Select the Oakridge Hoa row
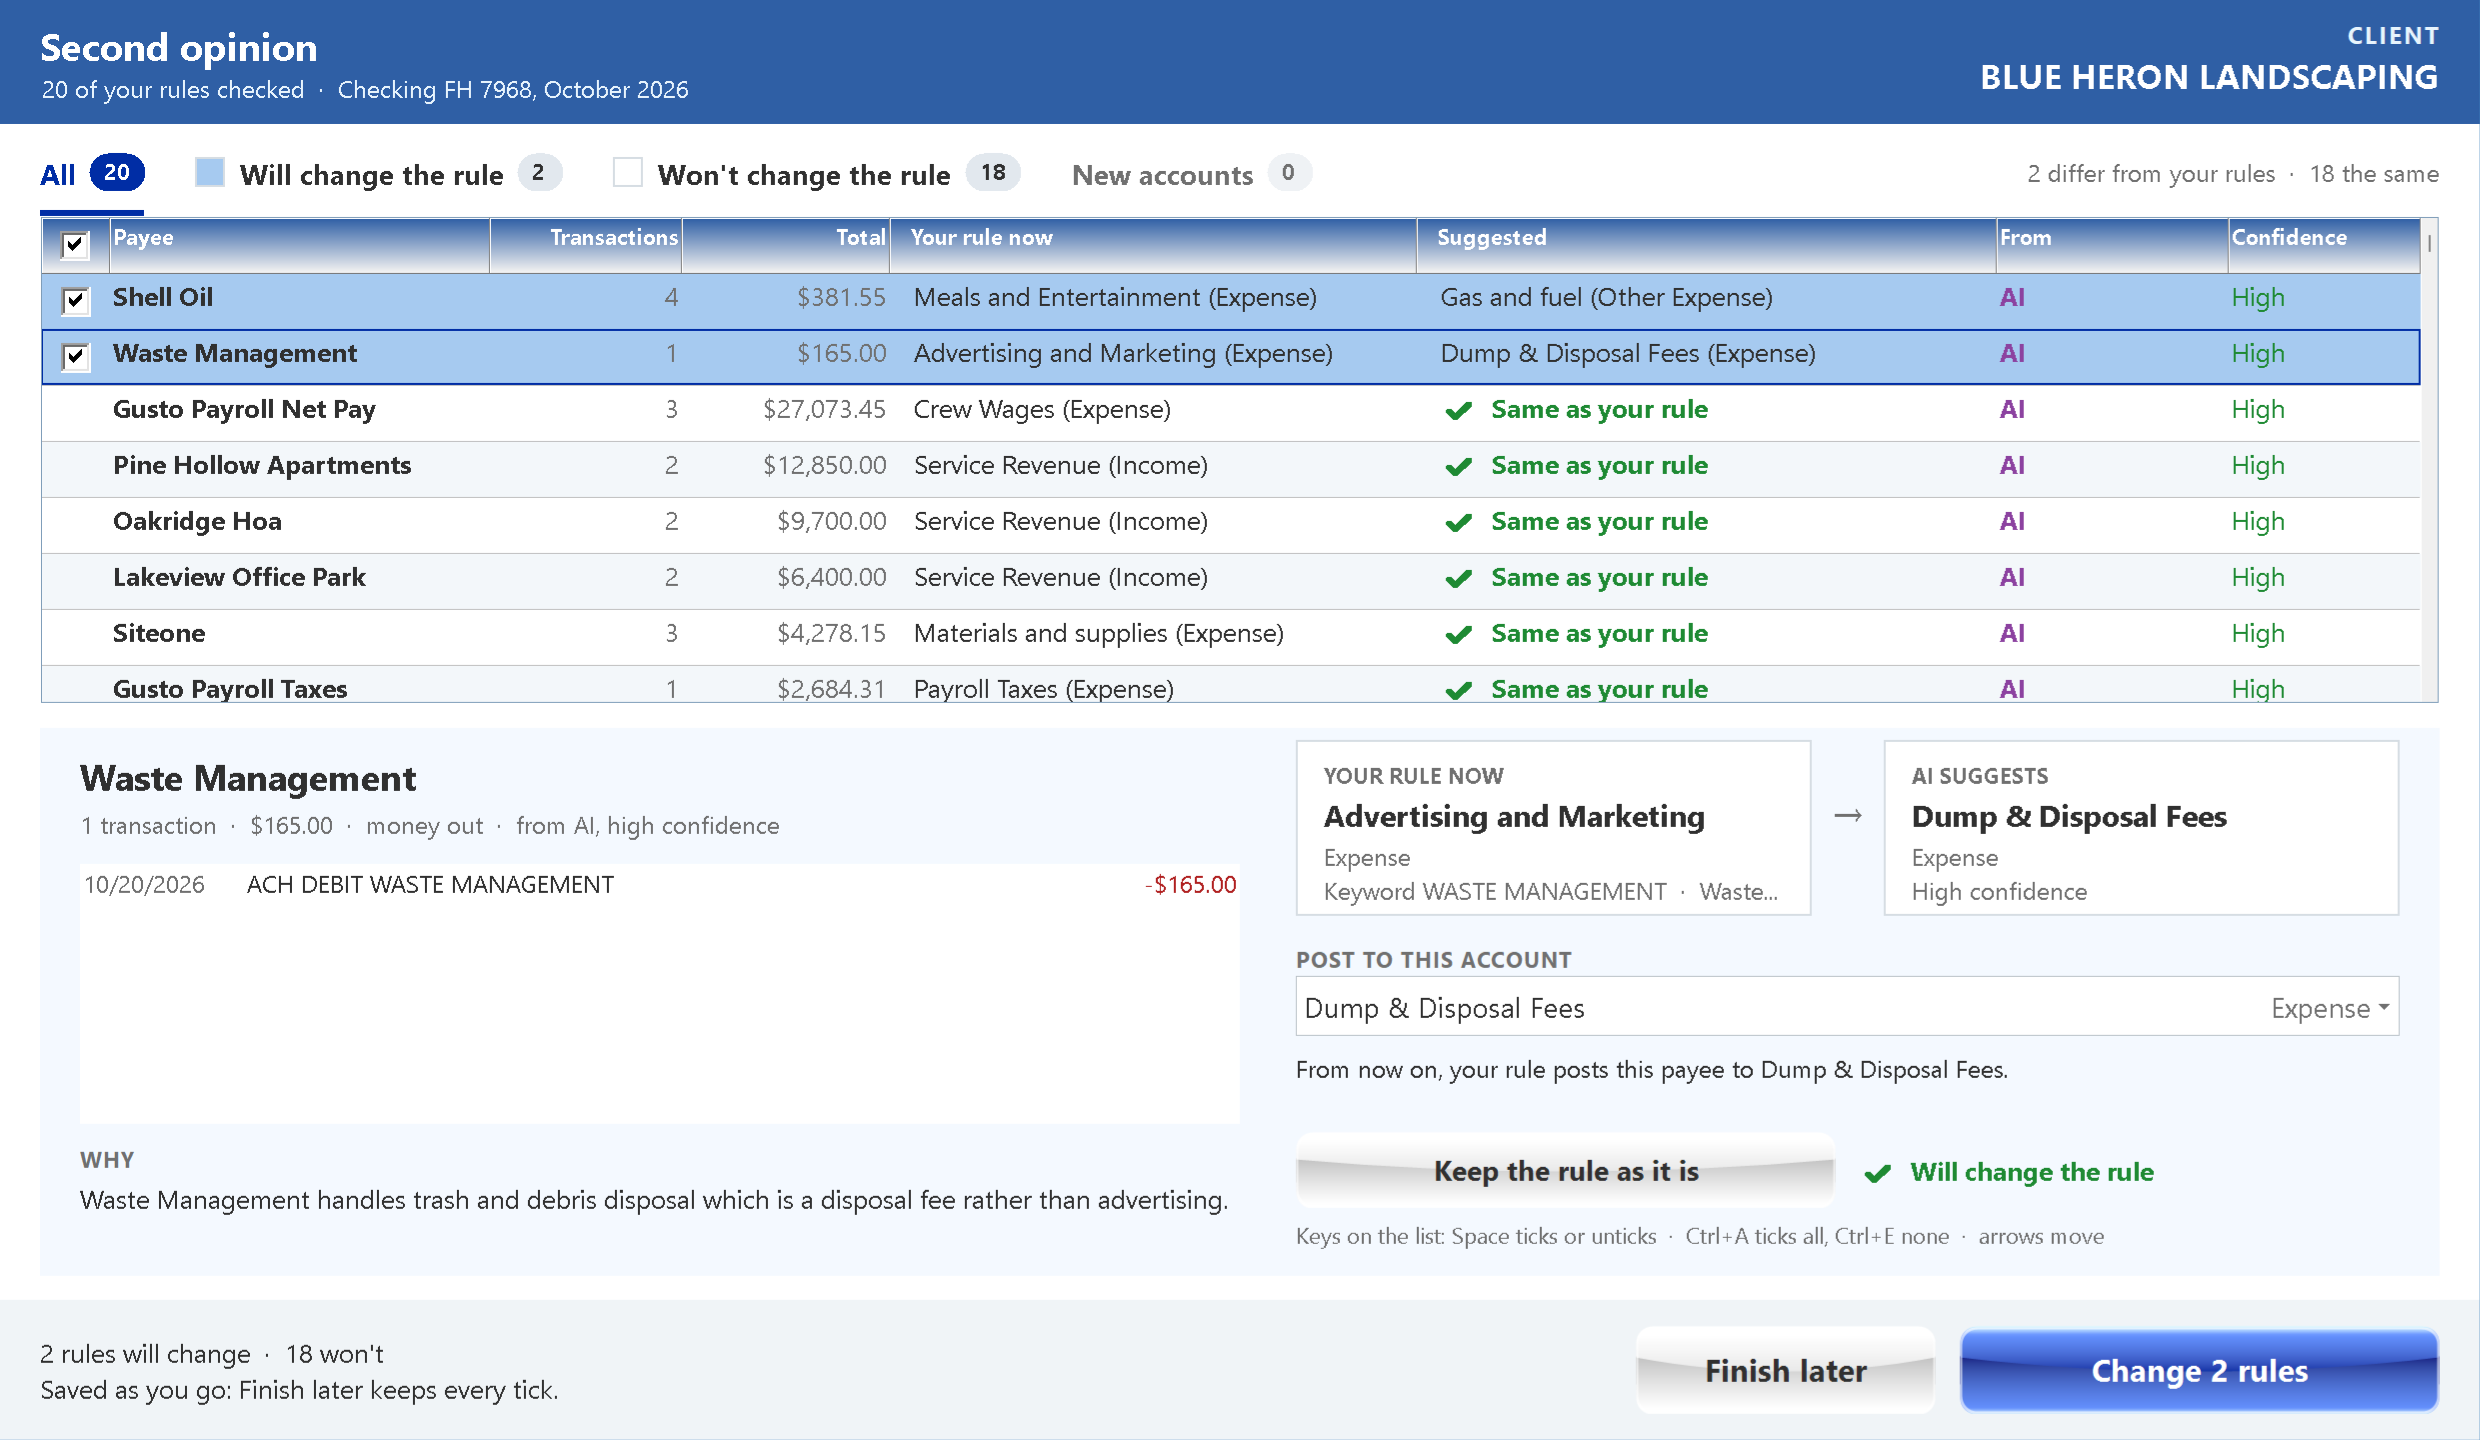The width and height of the screenshot is (2480, 1440). point(1230,523)
